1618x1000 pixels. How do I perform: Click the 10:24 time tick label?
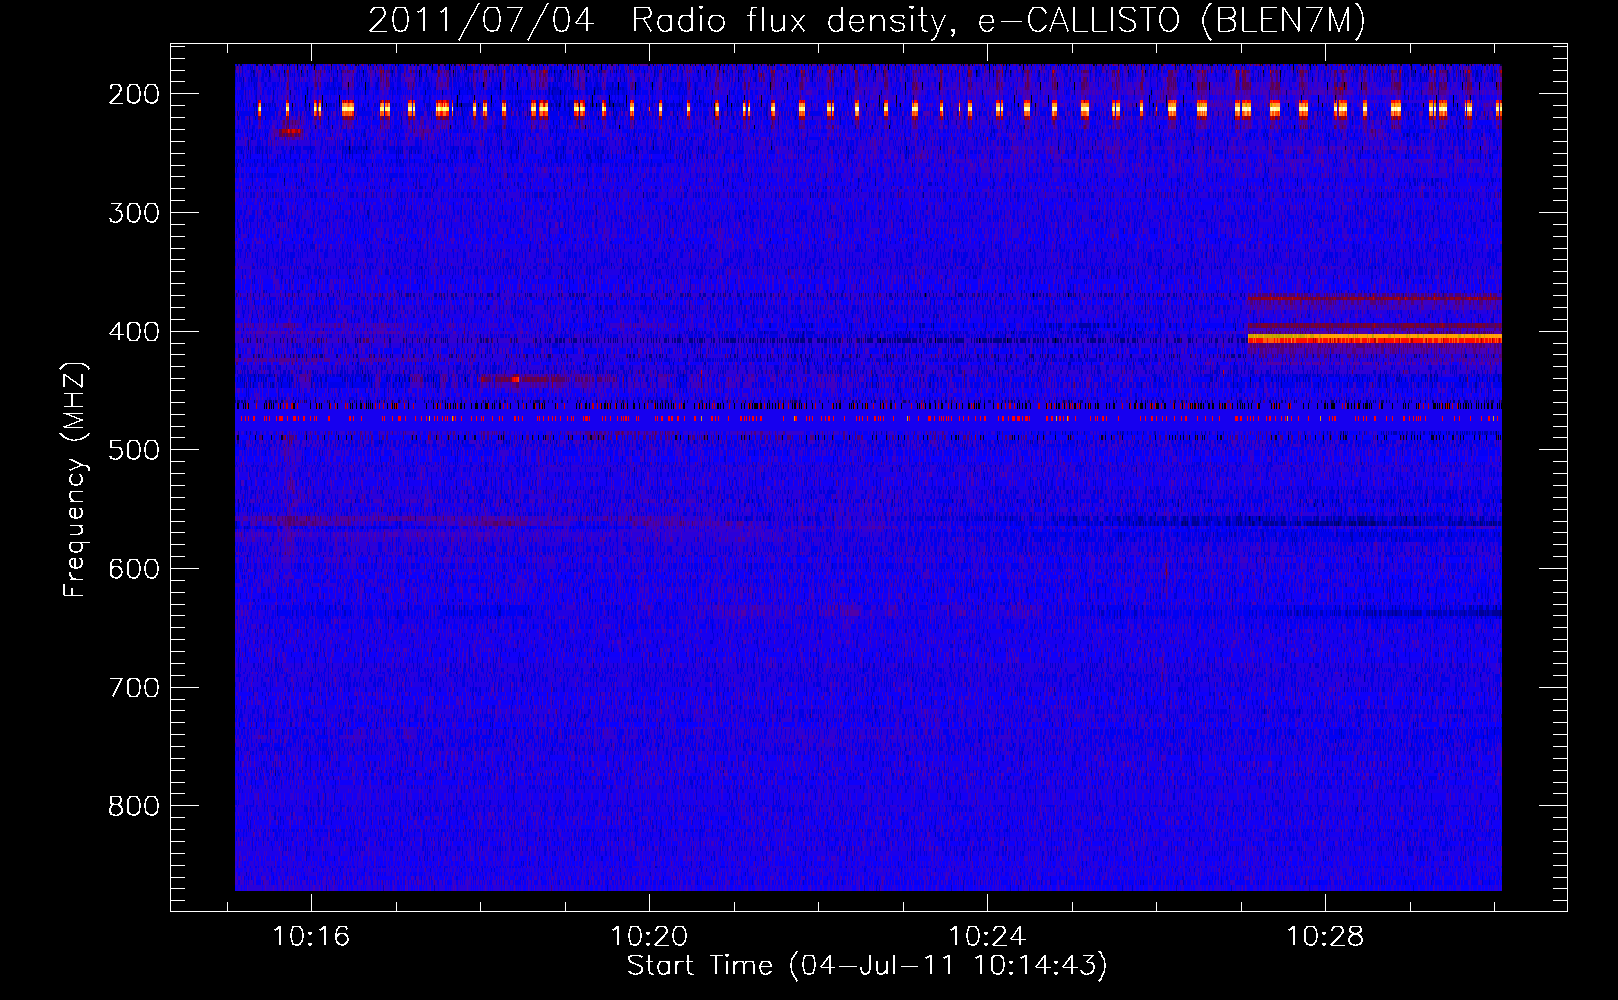(987, 937)
